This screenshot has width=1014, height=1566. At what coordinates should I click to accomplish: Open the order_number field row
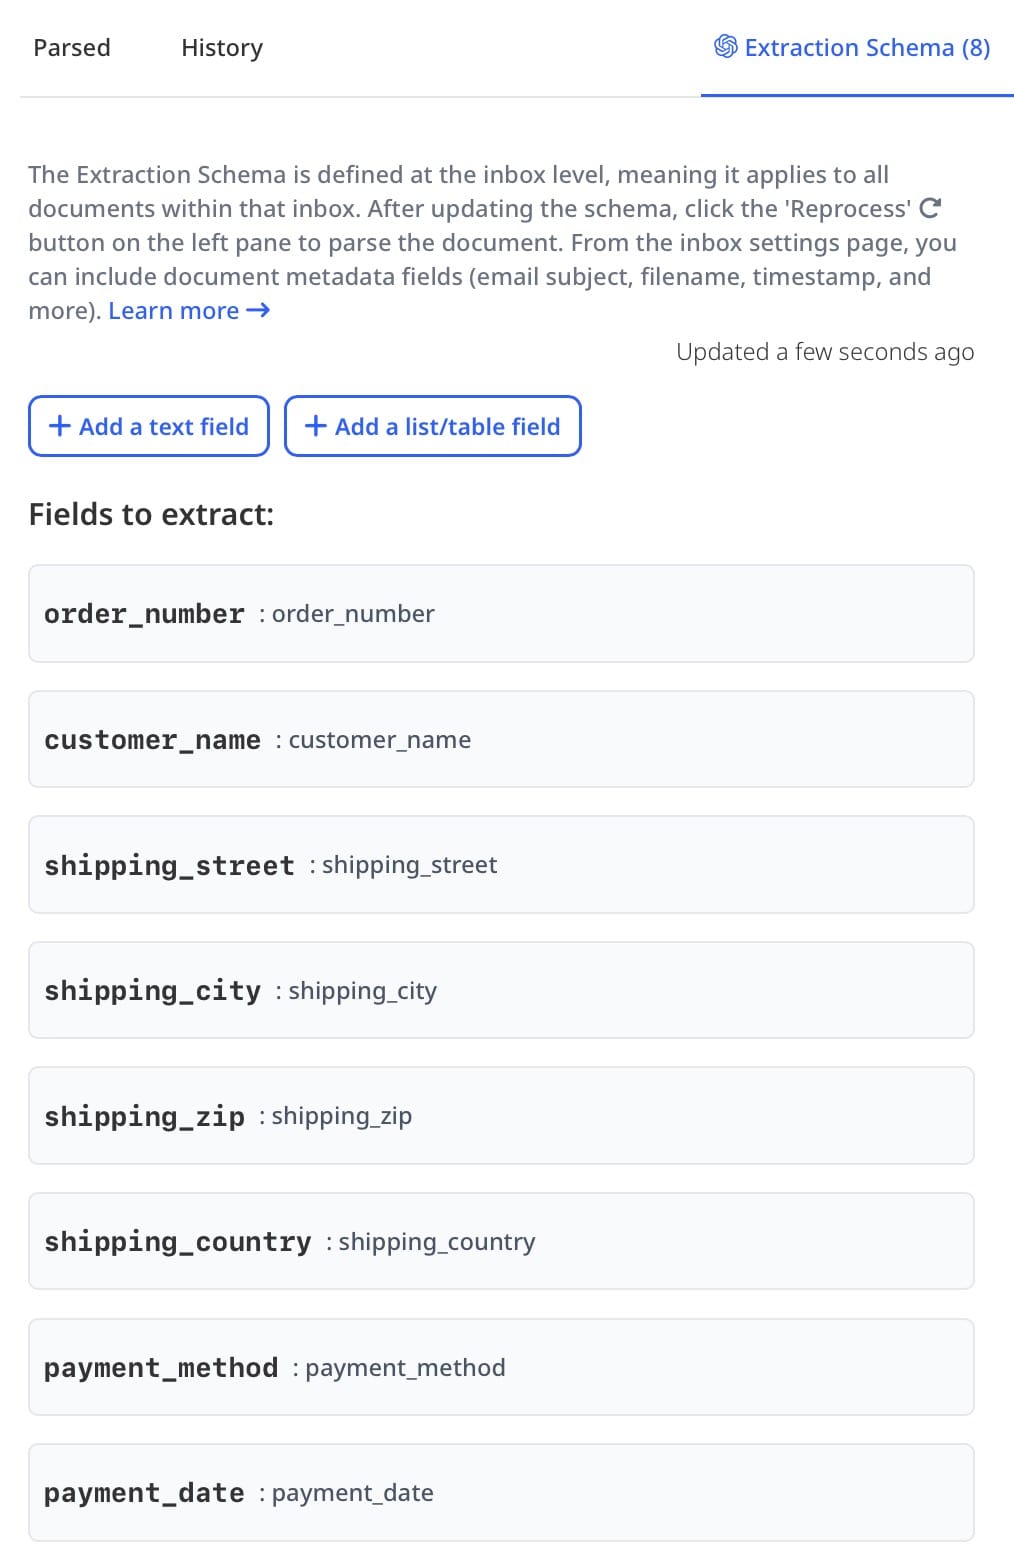tap(501, 613)
